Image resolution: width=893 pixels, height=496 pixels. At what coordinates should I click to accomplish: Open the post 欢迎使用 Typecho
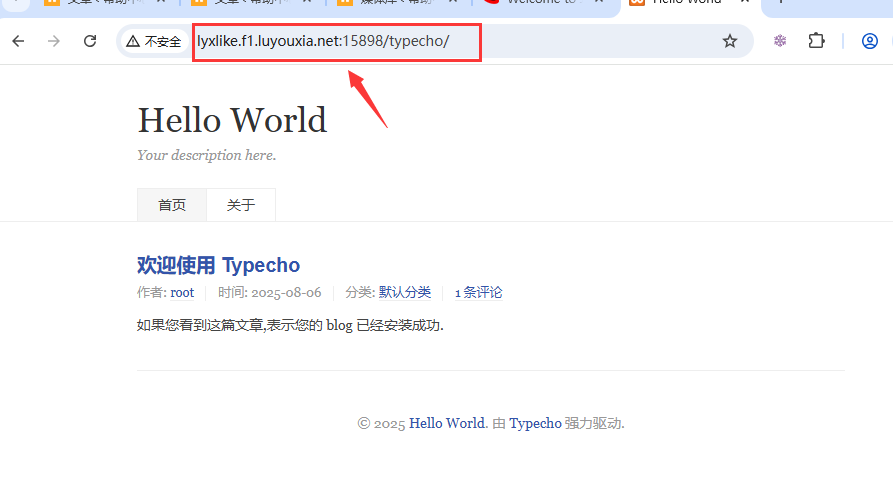coord(218,265)
